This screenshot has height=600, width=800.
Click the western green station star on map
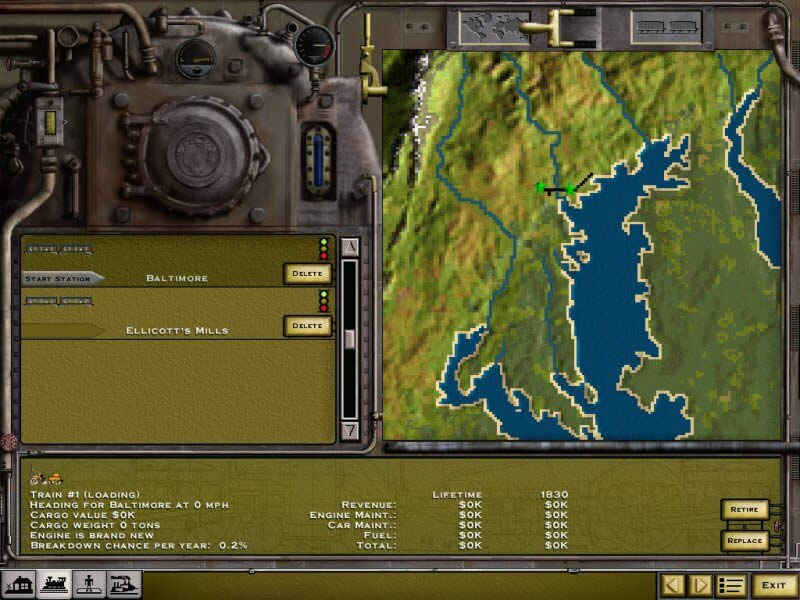[x=540, y=187]
